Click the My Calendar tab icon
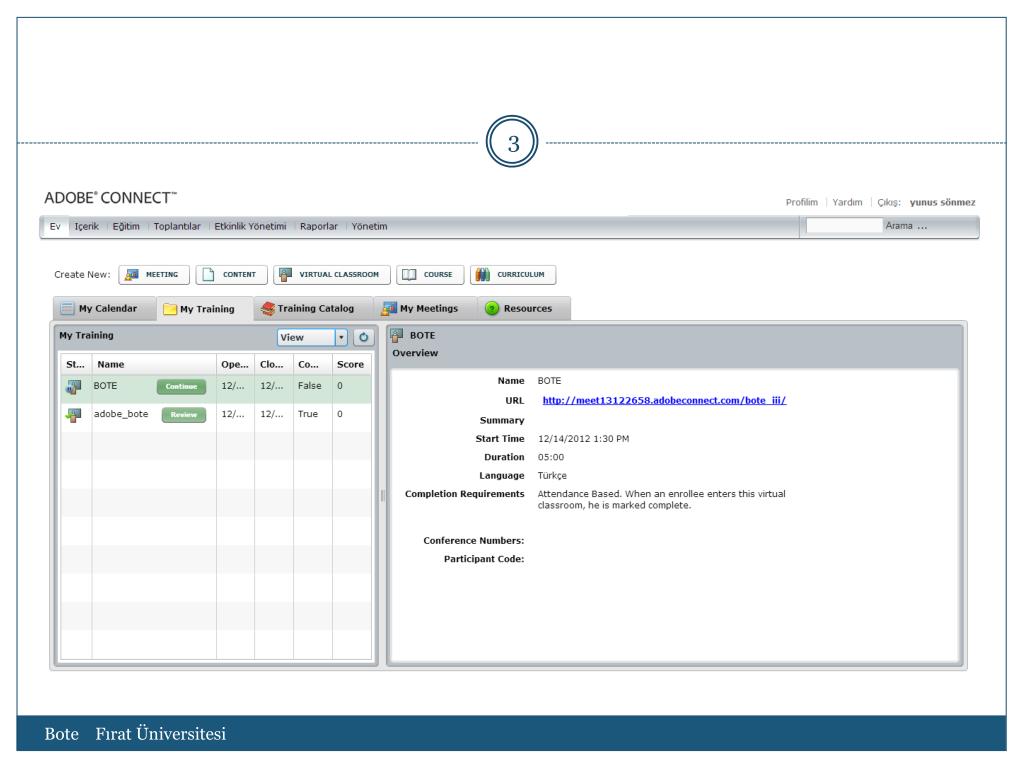 (x=67, y=308)
